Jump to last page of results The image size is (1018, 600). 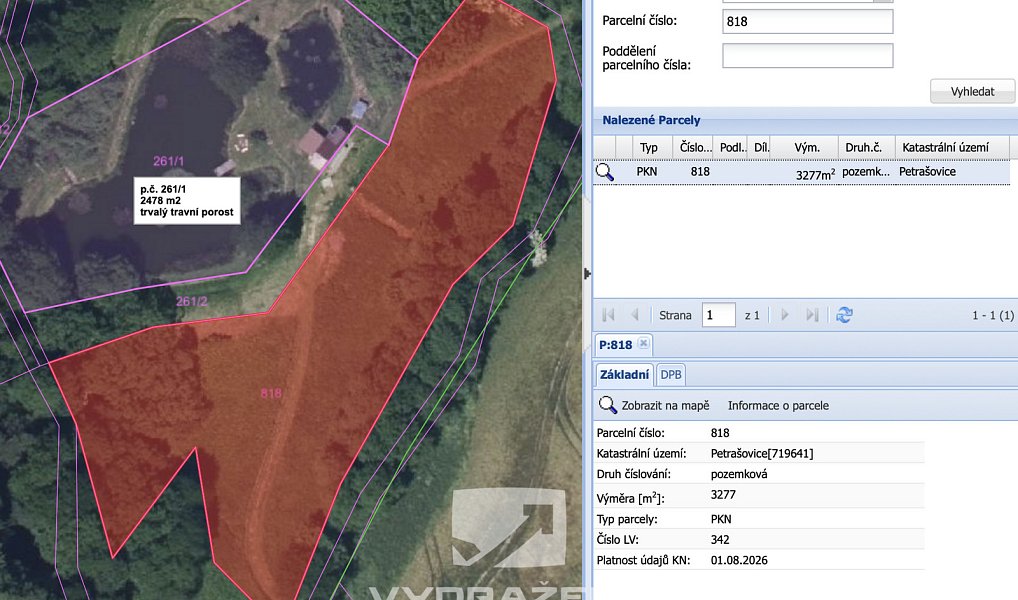[812, 315]
